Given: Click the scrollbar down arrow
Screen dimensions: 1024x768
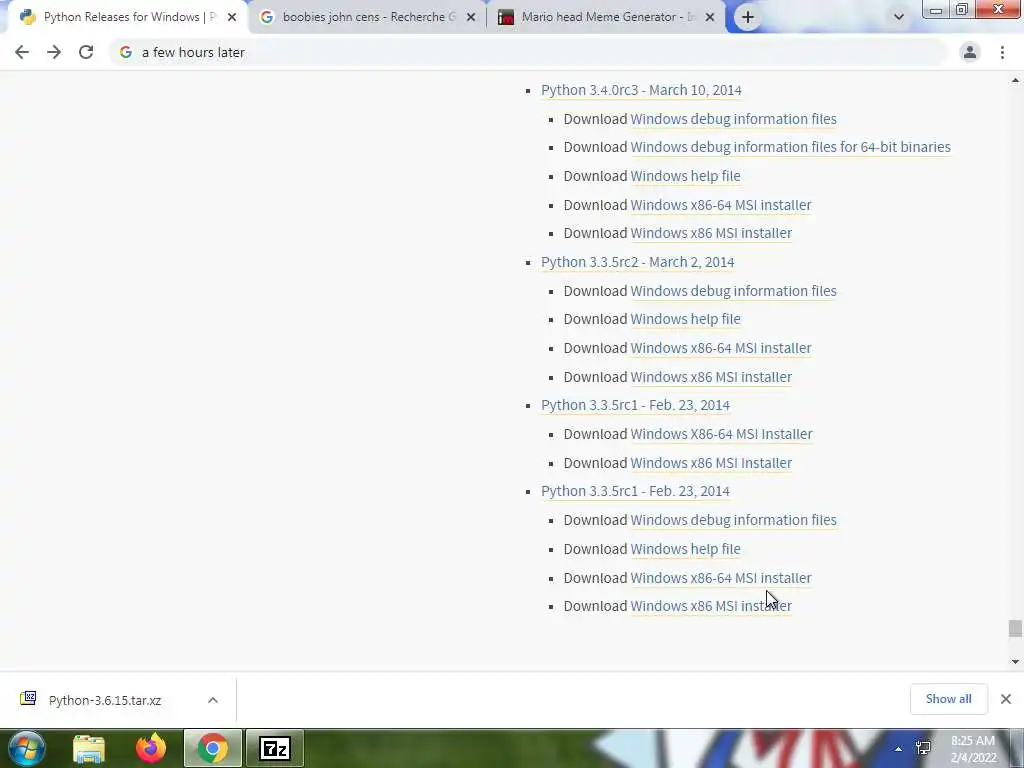Looking at the screenshot, I should click(x=1015, y=662).
